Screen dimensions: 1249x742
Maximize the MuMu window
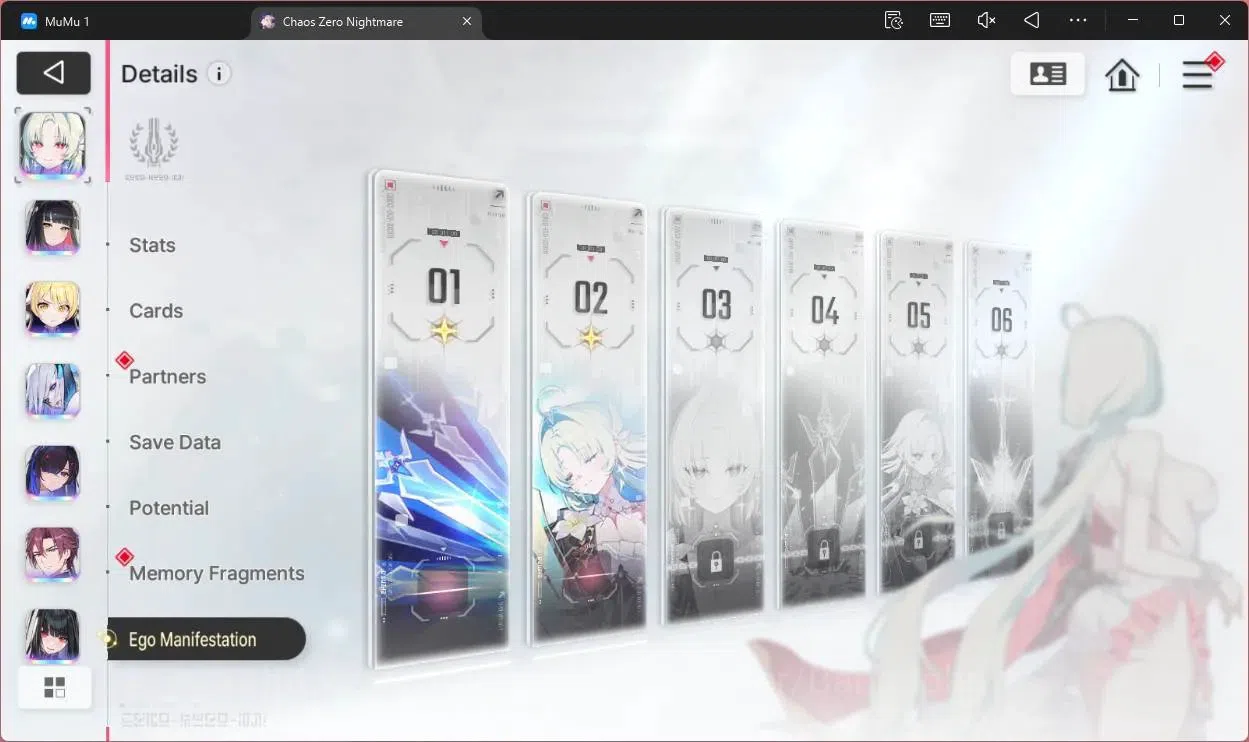(x=1179, y=20)
